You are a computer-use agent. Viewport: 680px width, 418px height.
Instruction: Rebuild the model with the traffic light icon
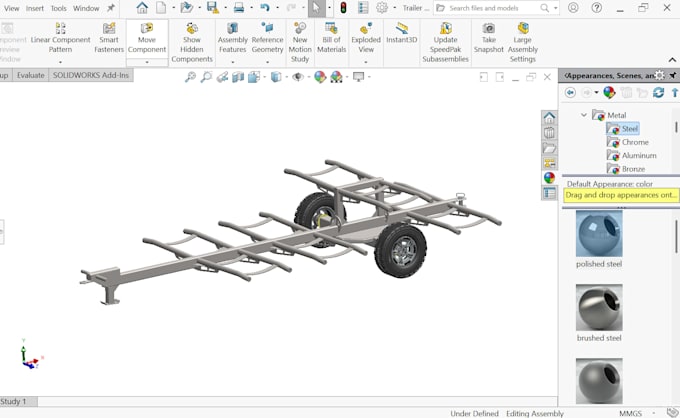pyautogui.click(x=343, y=7)
